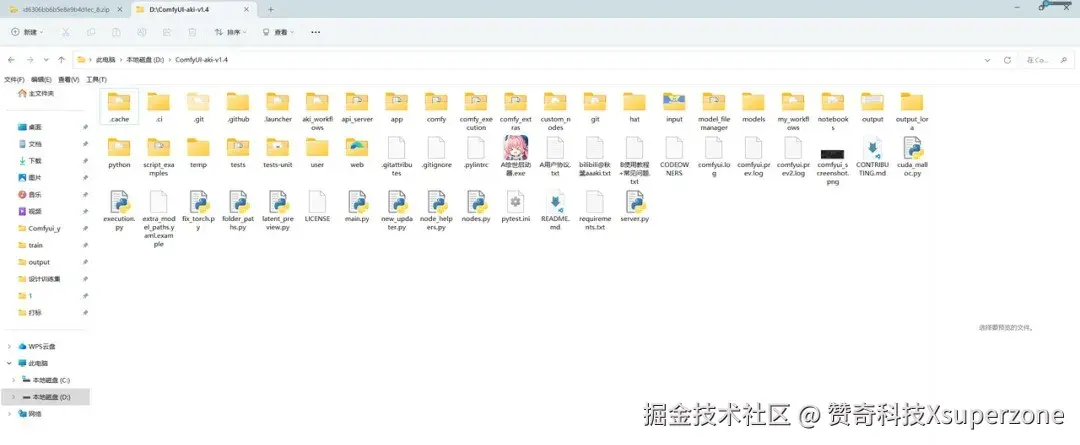Expand the 本地磁盘 (C:) tree node
Screen dimensions: 1080x445
13,380
